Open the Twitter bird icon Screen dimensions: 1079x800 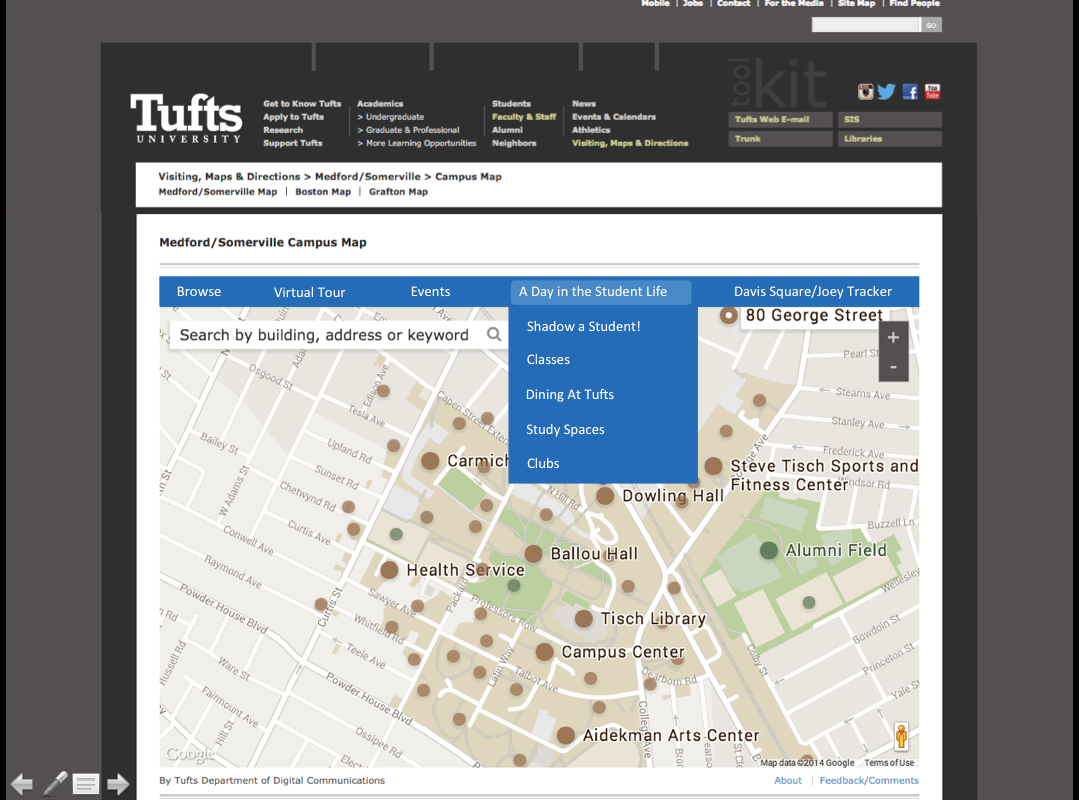886,92
